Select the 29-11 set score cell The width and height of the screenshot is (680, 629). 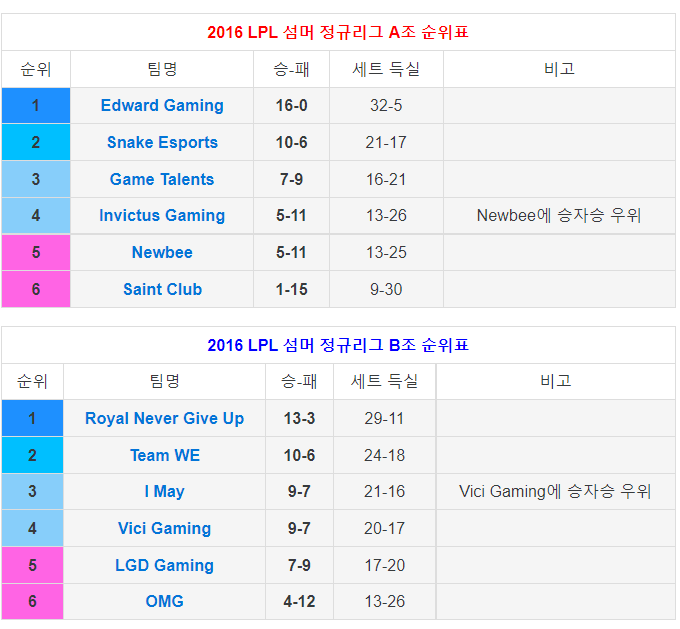click(x=384, y=419)
